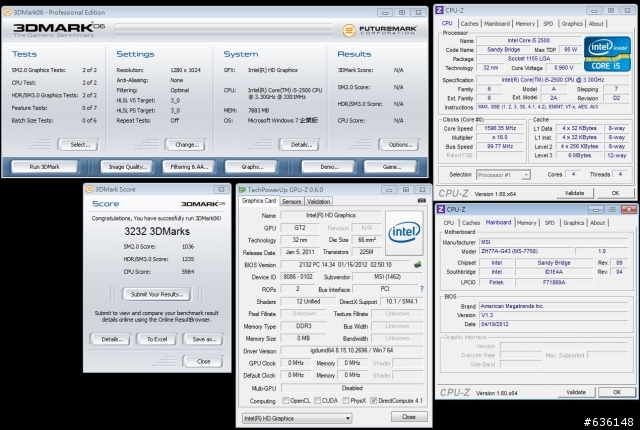Click the Bus Interface question mark in GPU-Z
Screen dimensions: 640x430
tap(422, 289)
